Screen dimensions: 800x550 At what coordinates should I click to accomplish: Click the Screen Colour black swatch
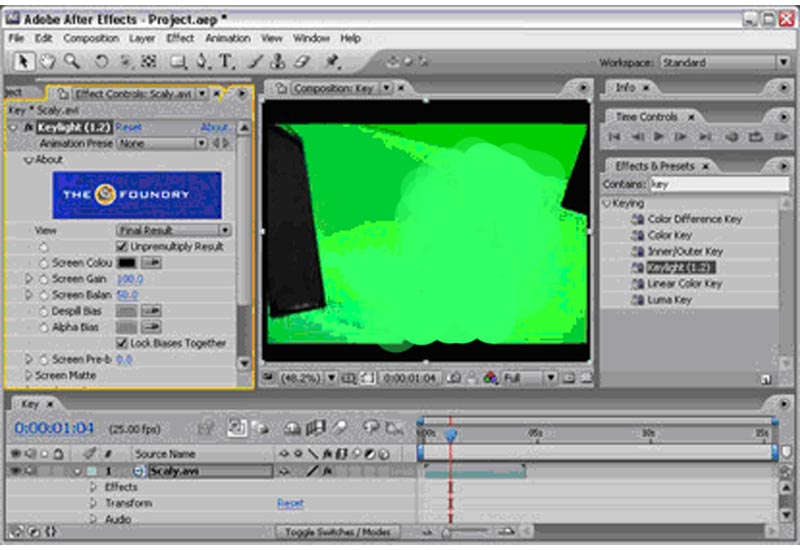tap(127, 263)
